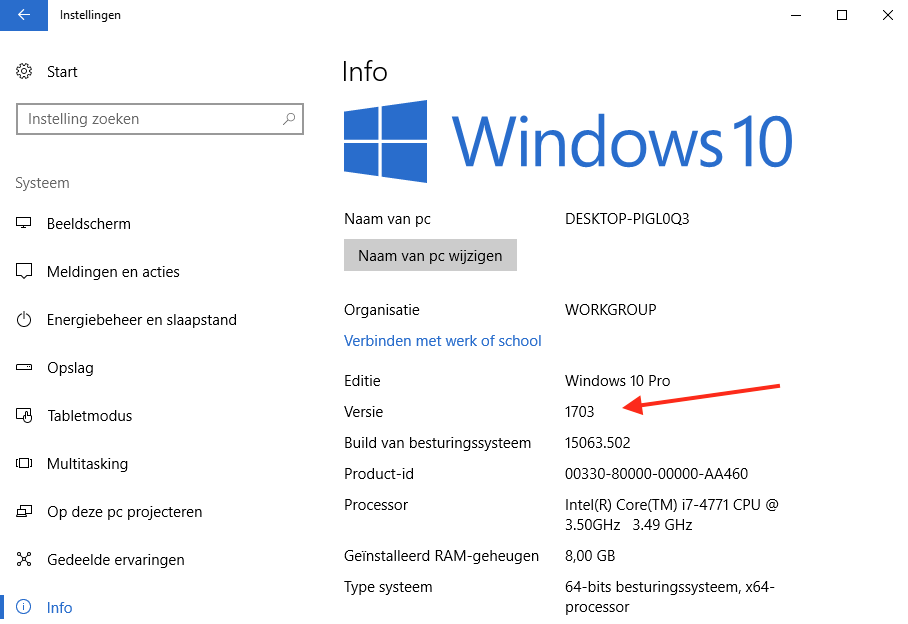Click the Tabletmodus icon
This screenshot has height=624, width=908.
[25, 416]
